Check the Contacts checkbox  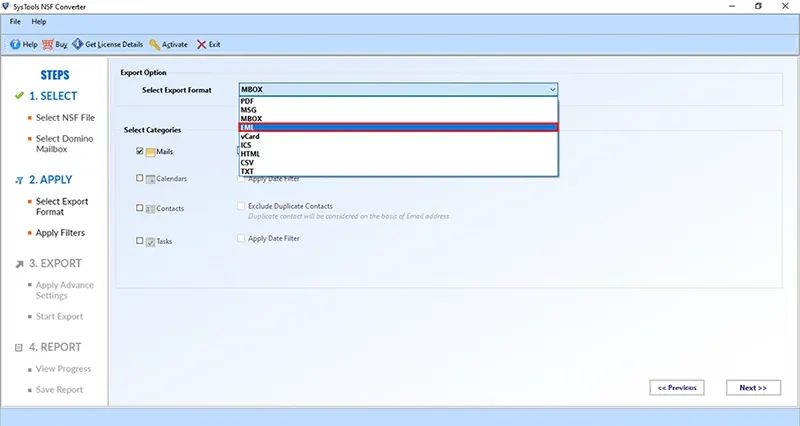click(139, 208)
